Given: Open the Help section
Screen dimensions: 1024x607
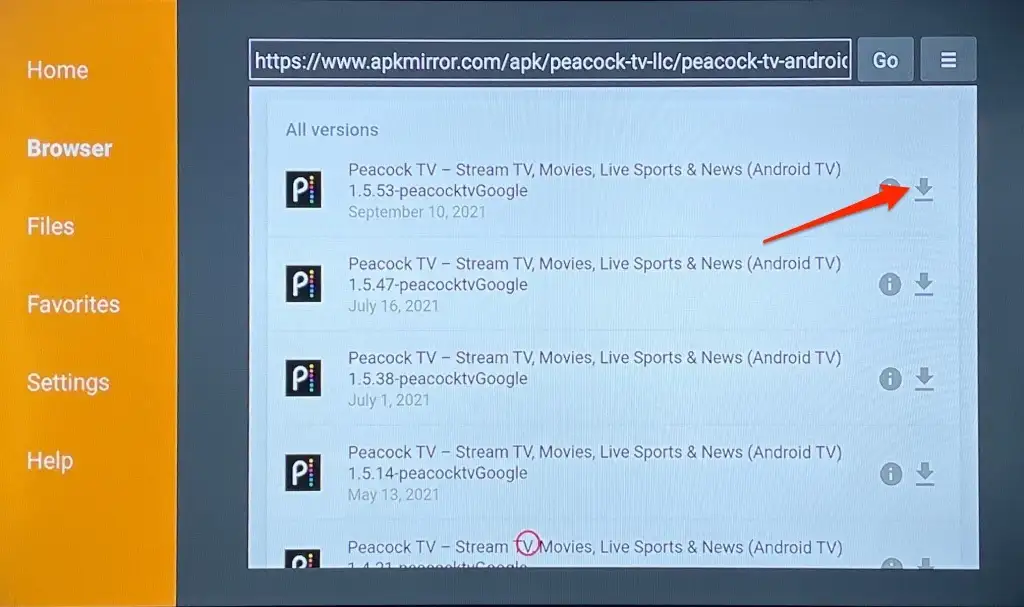Looking at the screenshot, I should coord(50,461).
